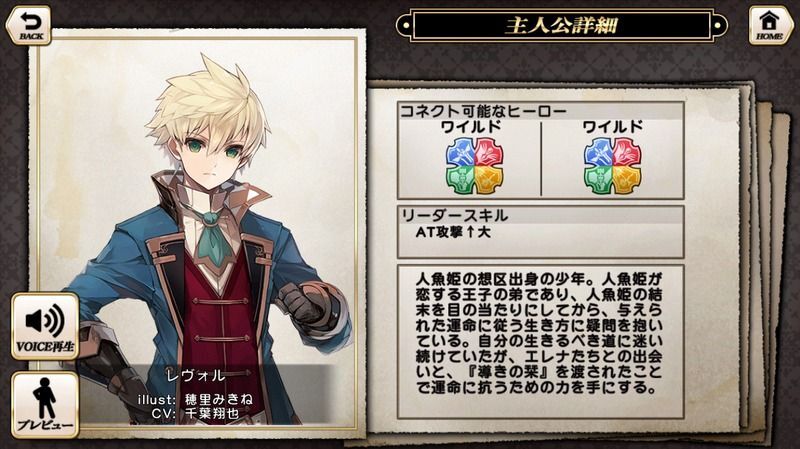
Task: Select the left ワイルド connect emblem
Action: click(474, 166)
